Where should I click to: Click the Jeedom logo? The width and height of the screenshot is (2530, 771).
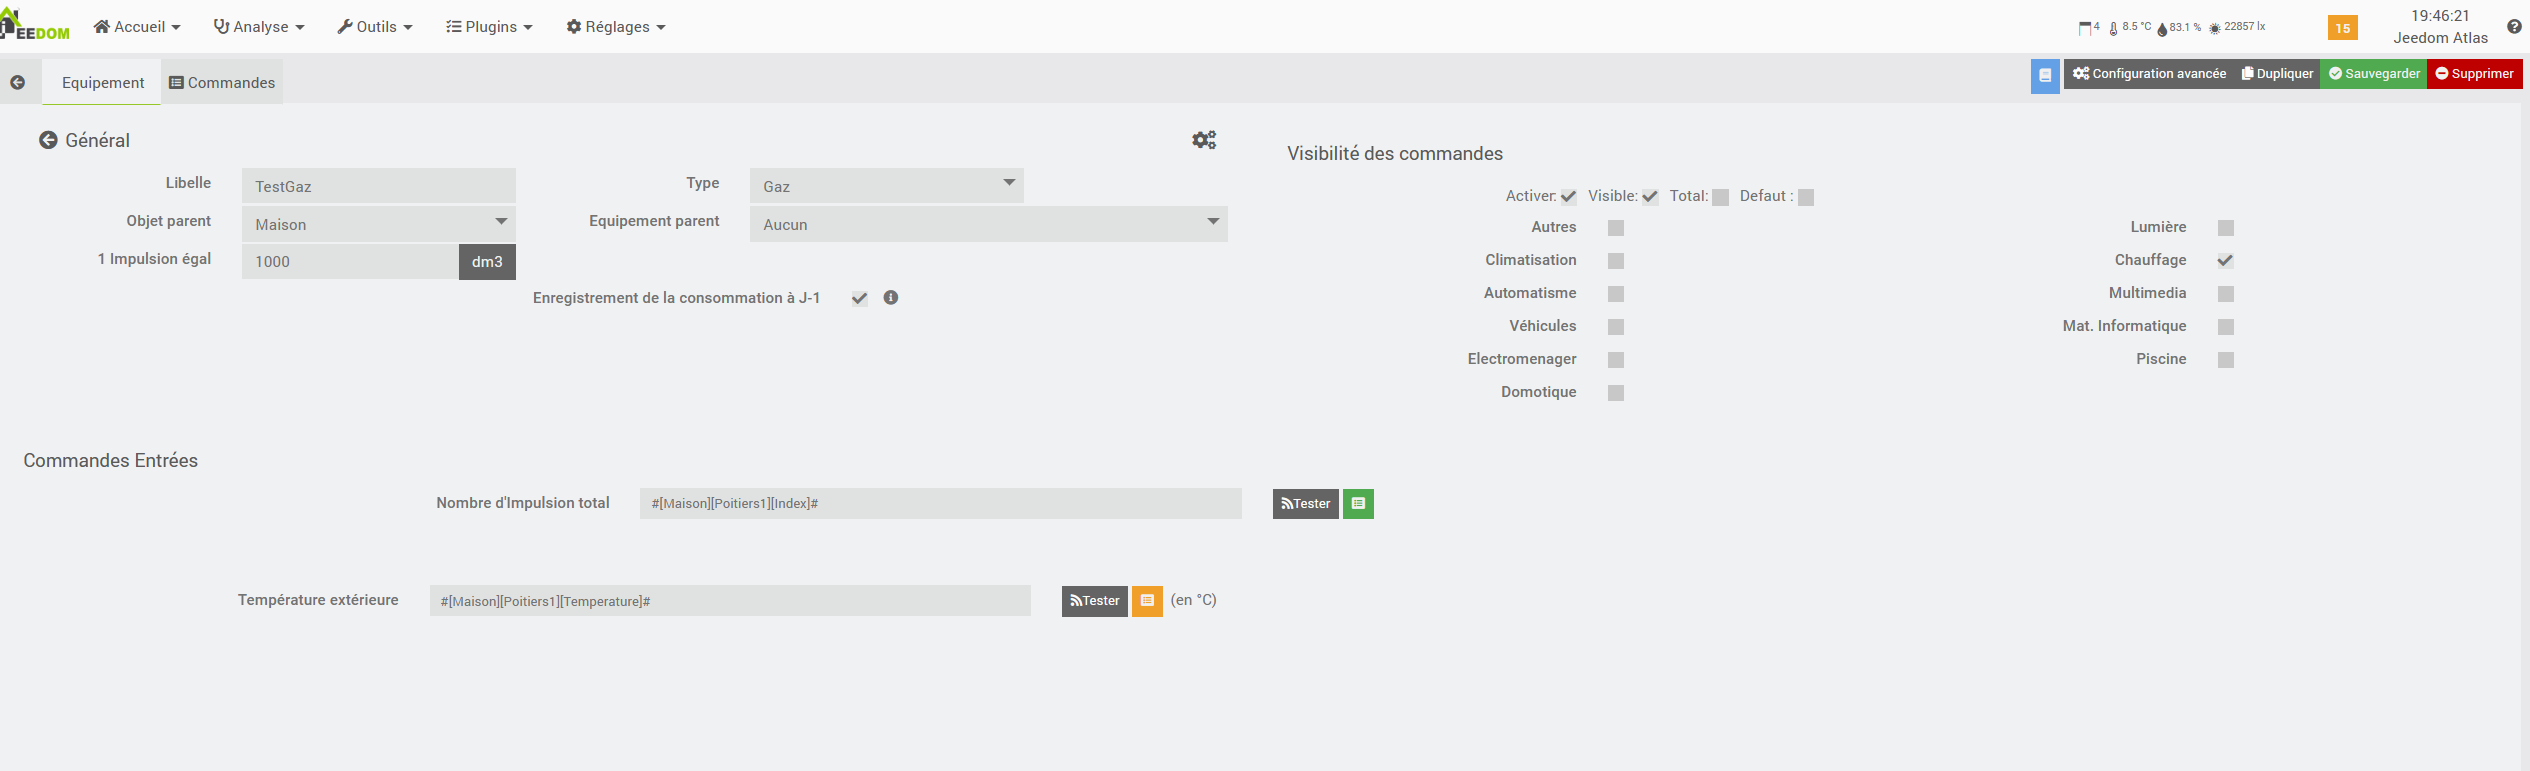pyautogui.click(x=36, y=26)
